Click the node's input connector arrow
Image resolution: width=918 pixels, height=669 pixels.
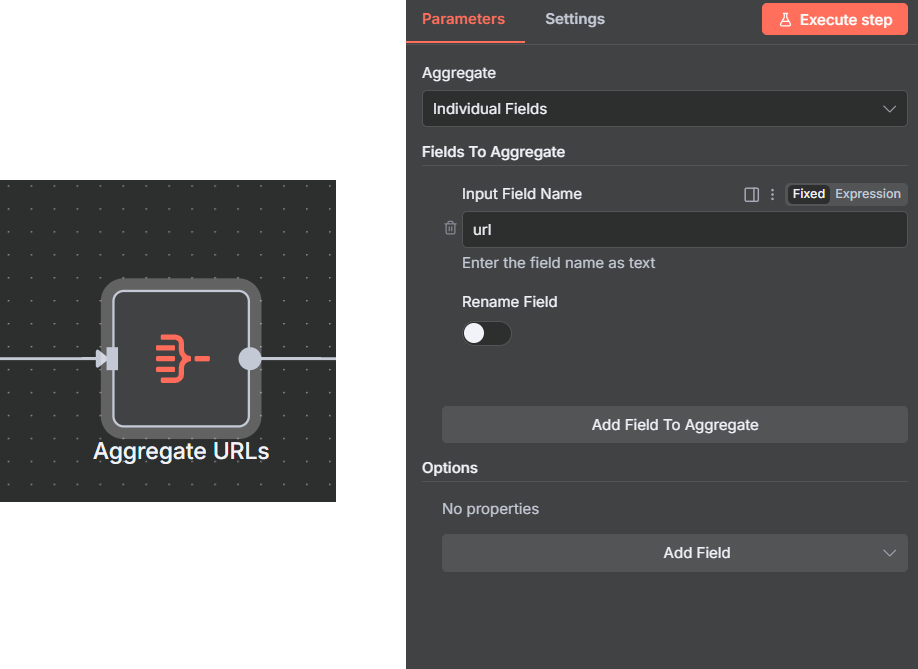(x=107, y=358)
